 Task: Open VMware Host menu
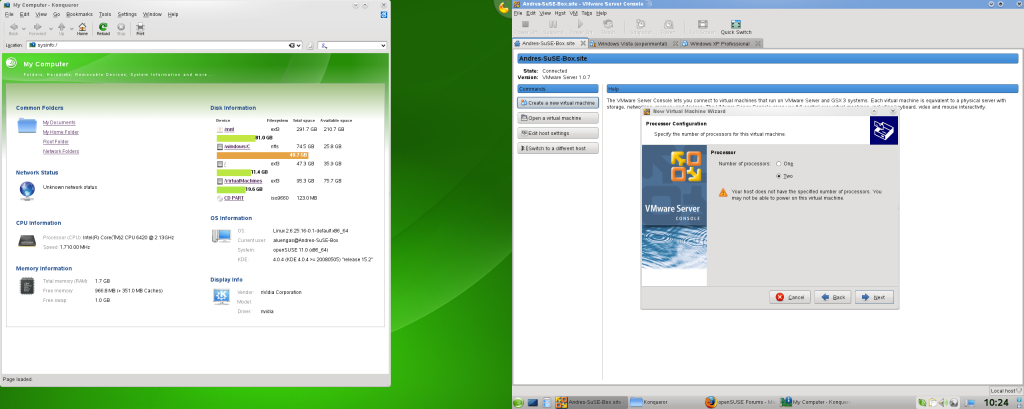tap(560, 13)
